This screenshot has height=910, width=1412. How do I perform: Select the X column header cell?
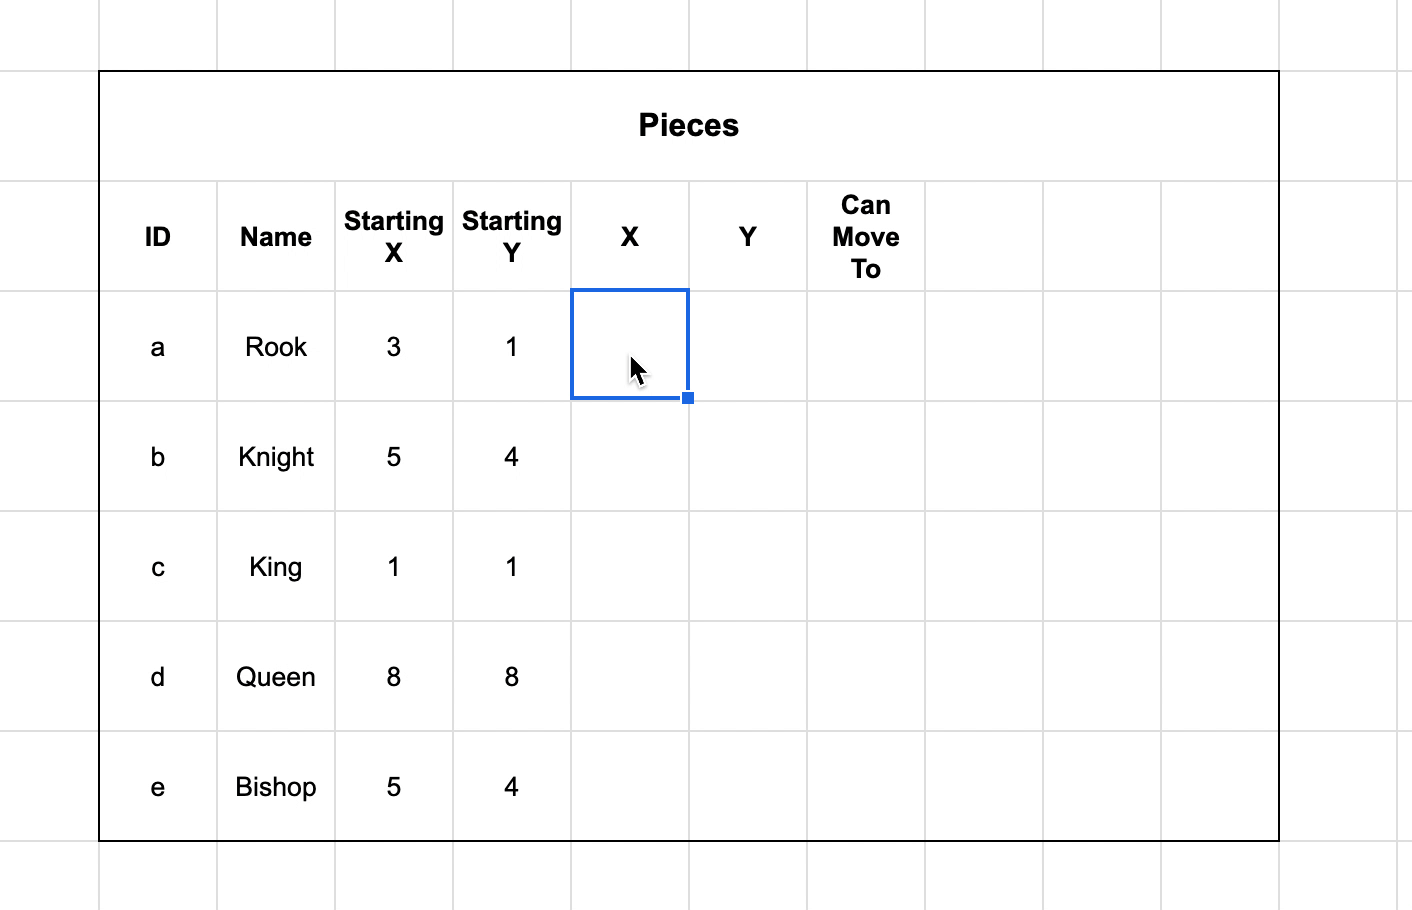(x=630, y=237)
